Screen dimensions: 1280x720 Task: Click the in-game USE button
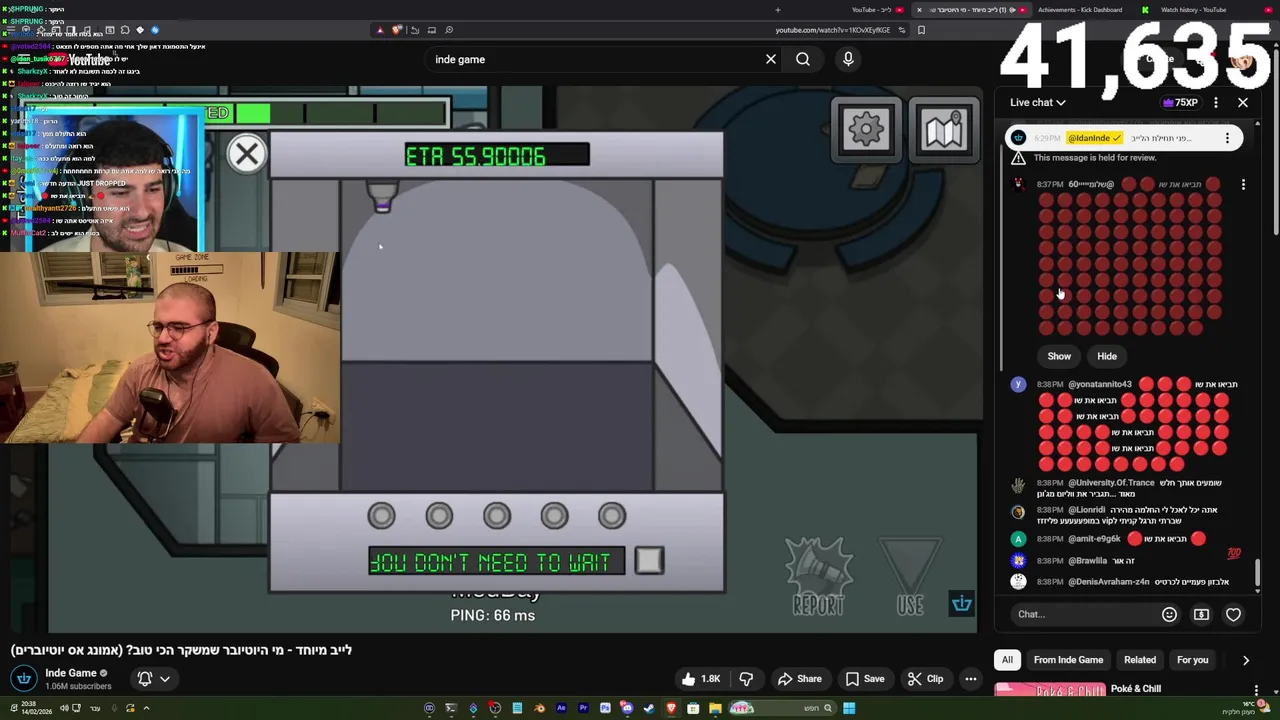click(x=909, y=578)
